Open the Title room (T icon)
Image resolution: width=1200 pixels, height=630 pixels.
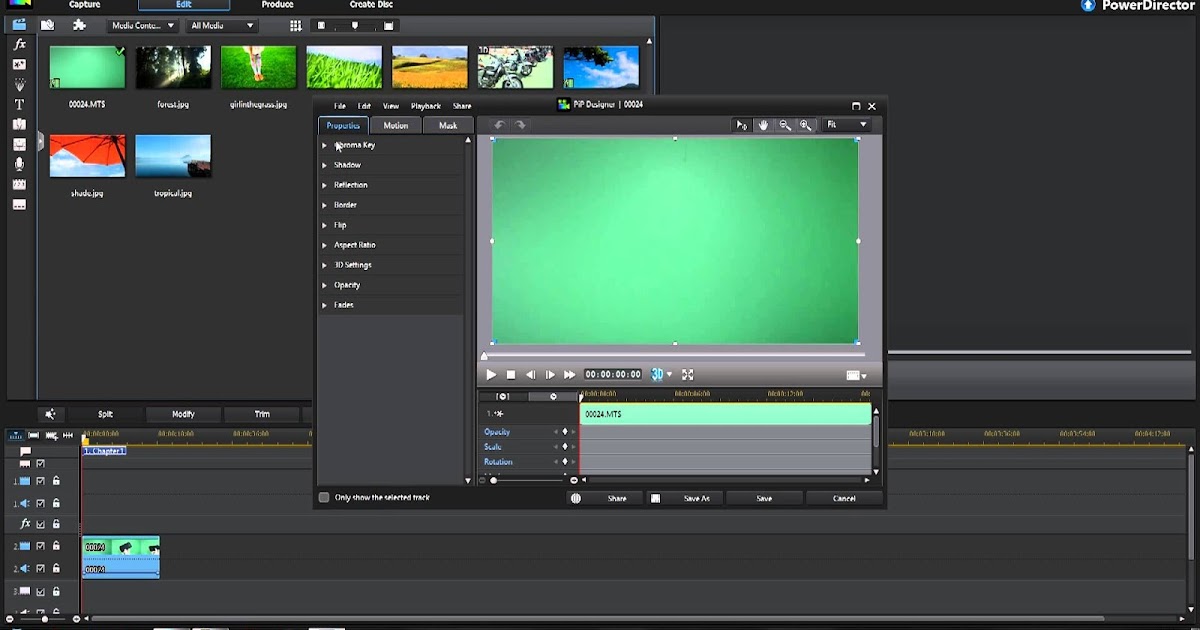pyautogui.click(x=19, y=104)
